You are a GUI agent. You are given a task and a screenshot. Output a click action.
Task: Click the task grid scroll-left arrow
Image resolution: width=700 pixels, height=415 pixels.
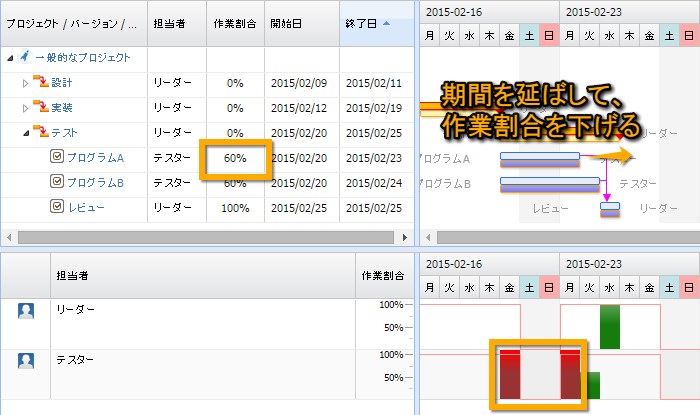tap(9, 237)
